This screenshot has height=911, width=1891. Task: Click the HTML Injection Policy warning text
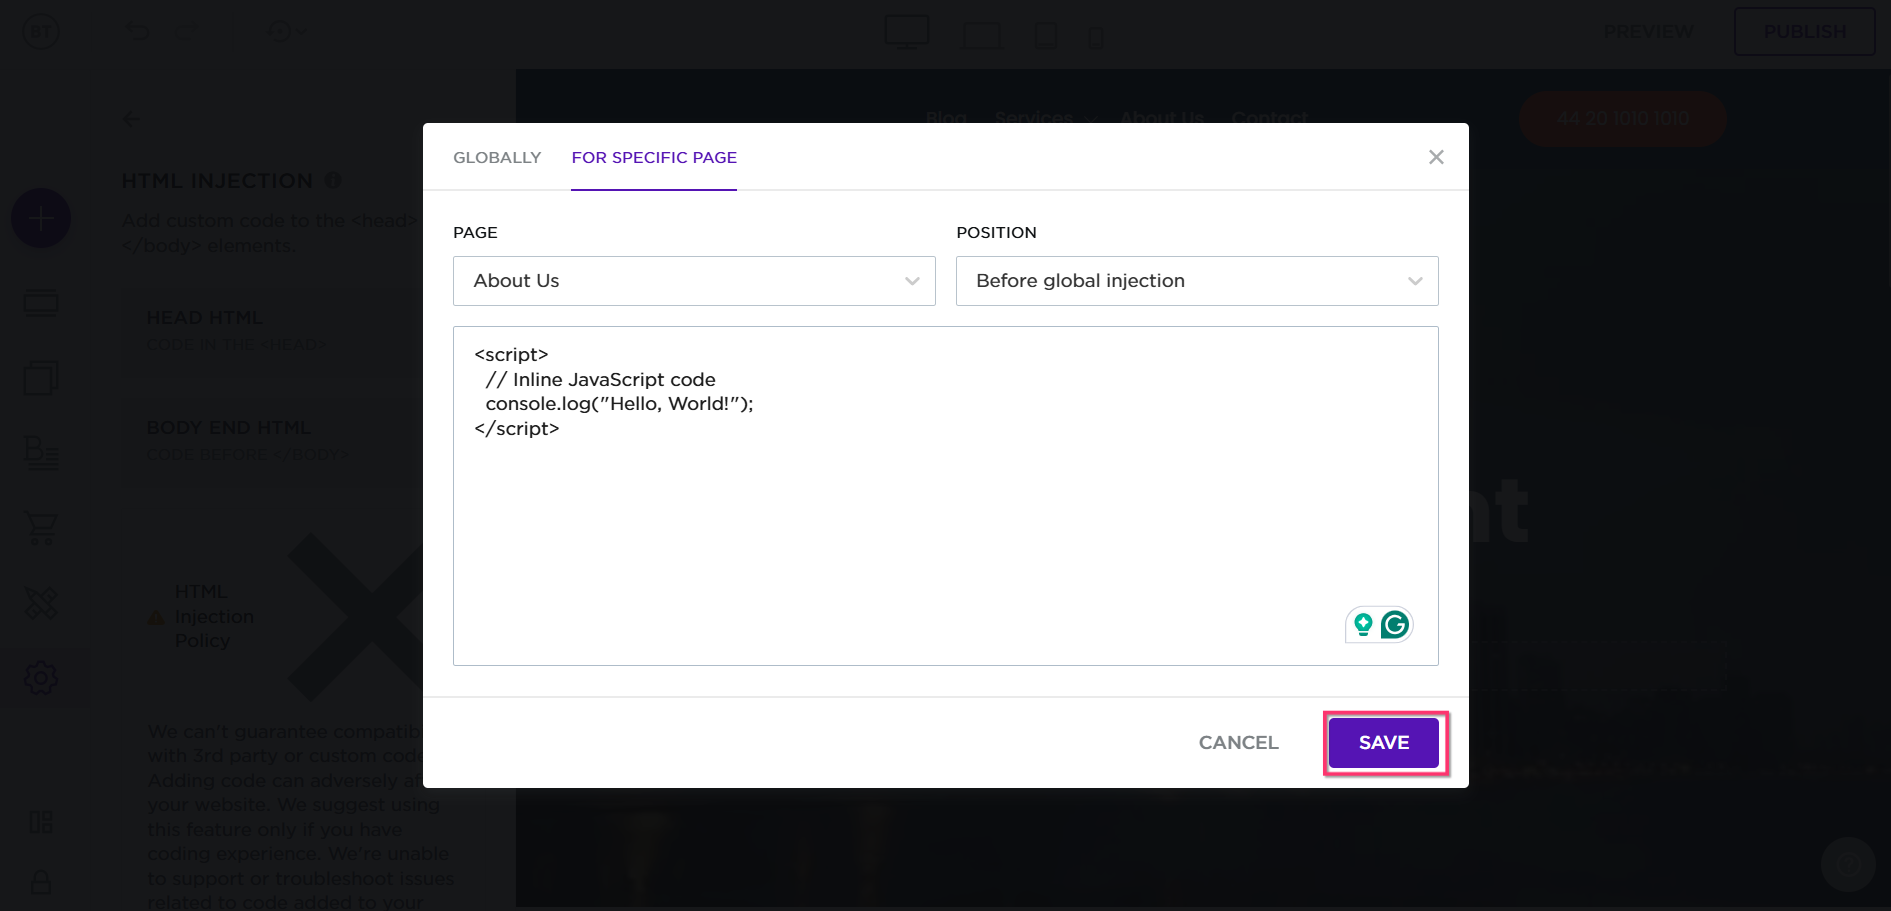214,616
